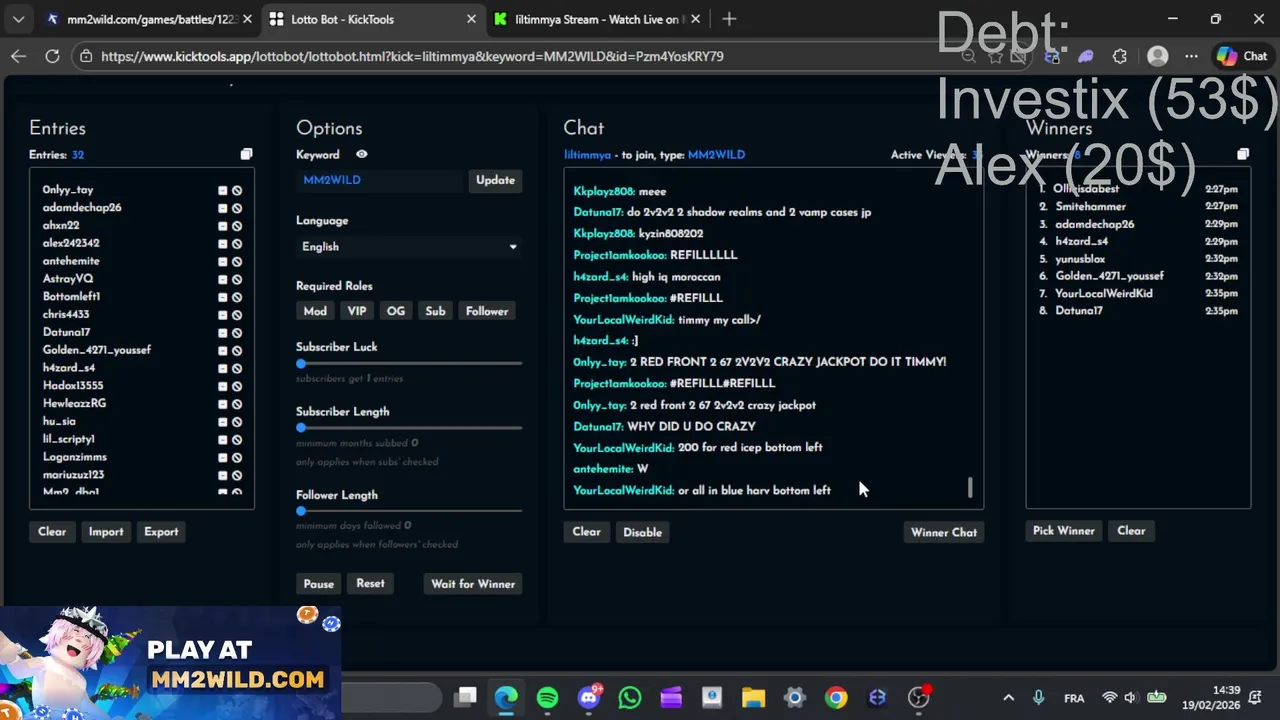This screenshot has height=720, width=1280.
Task: Open browser extensions puzzle icon
Action: pyautogui.click(x=1120, y=56)
